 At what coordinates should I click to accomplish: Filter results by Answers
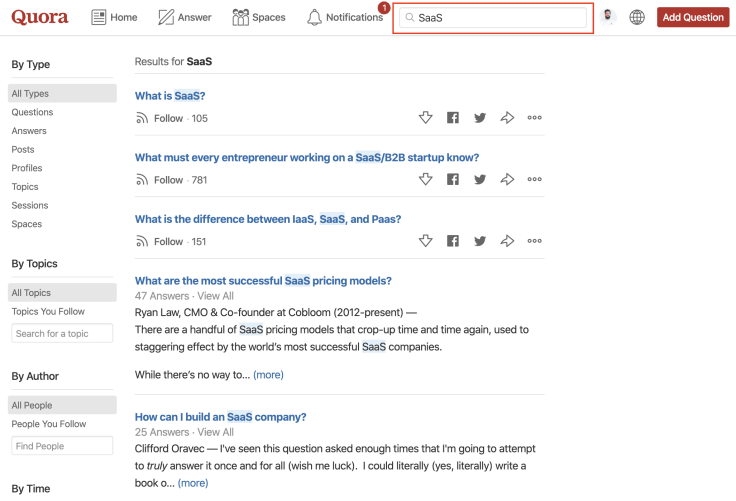tap(29, 131)
